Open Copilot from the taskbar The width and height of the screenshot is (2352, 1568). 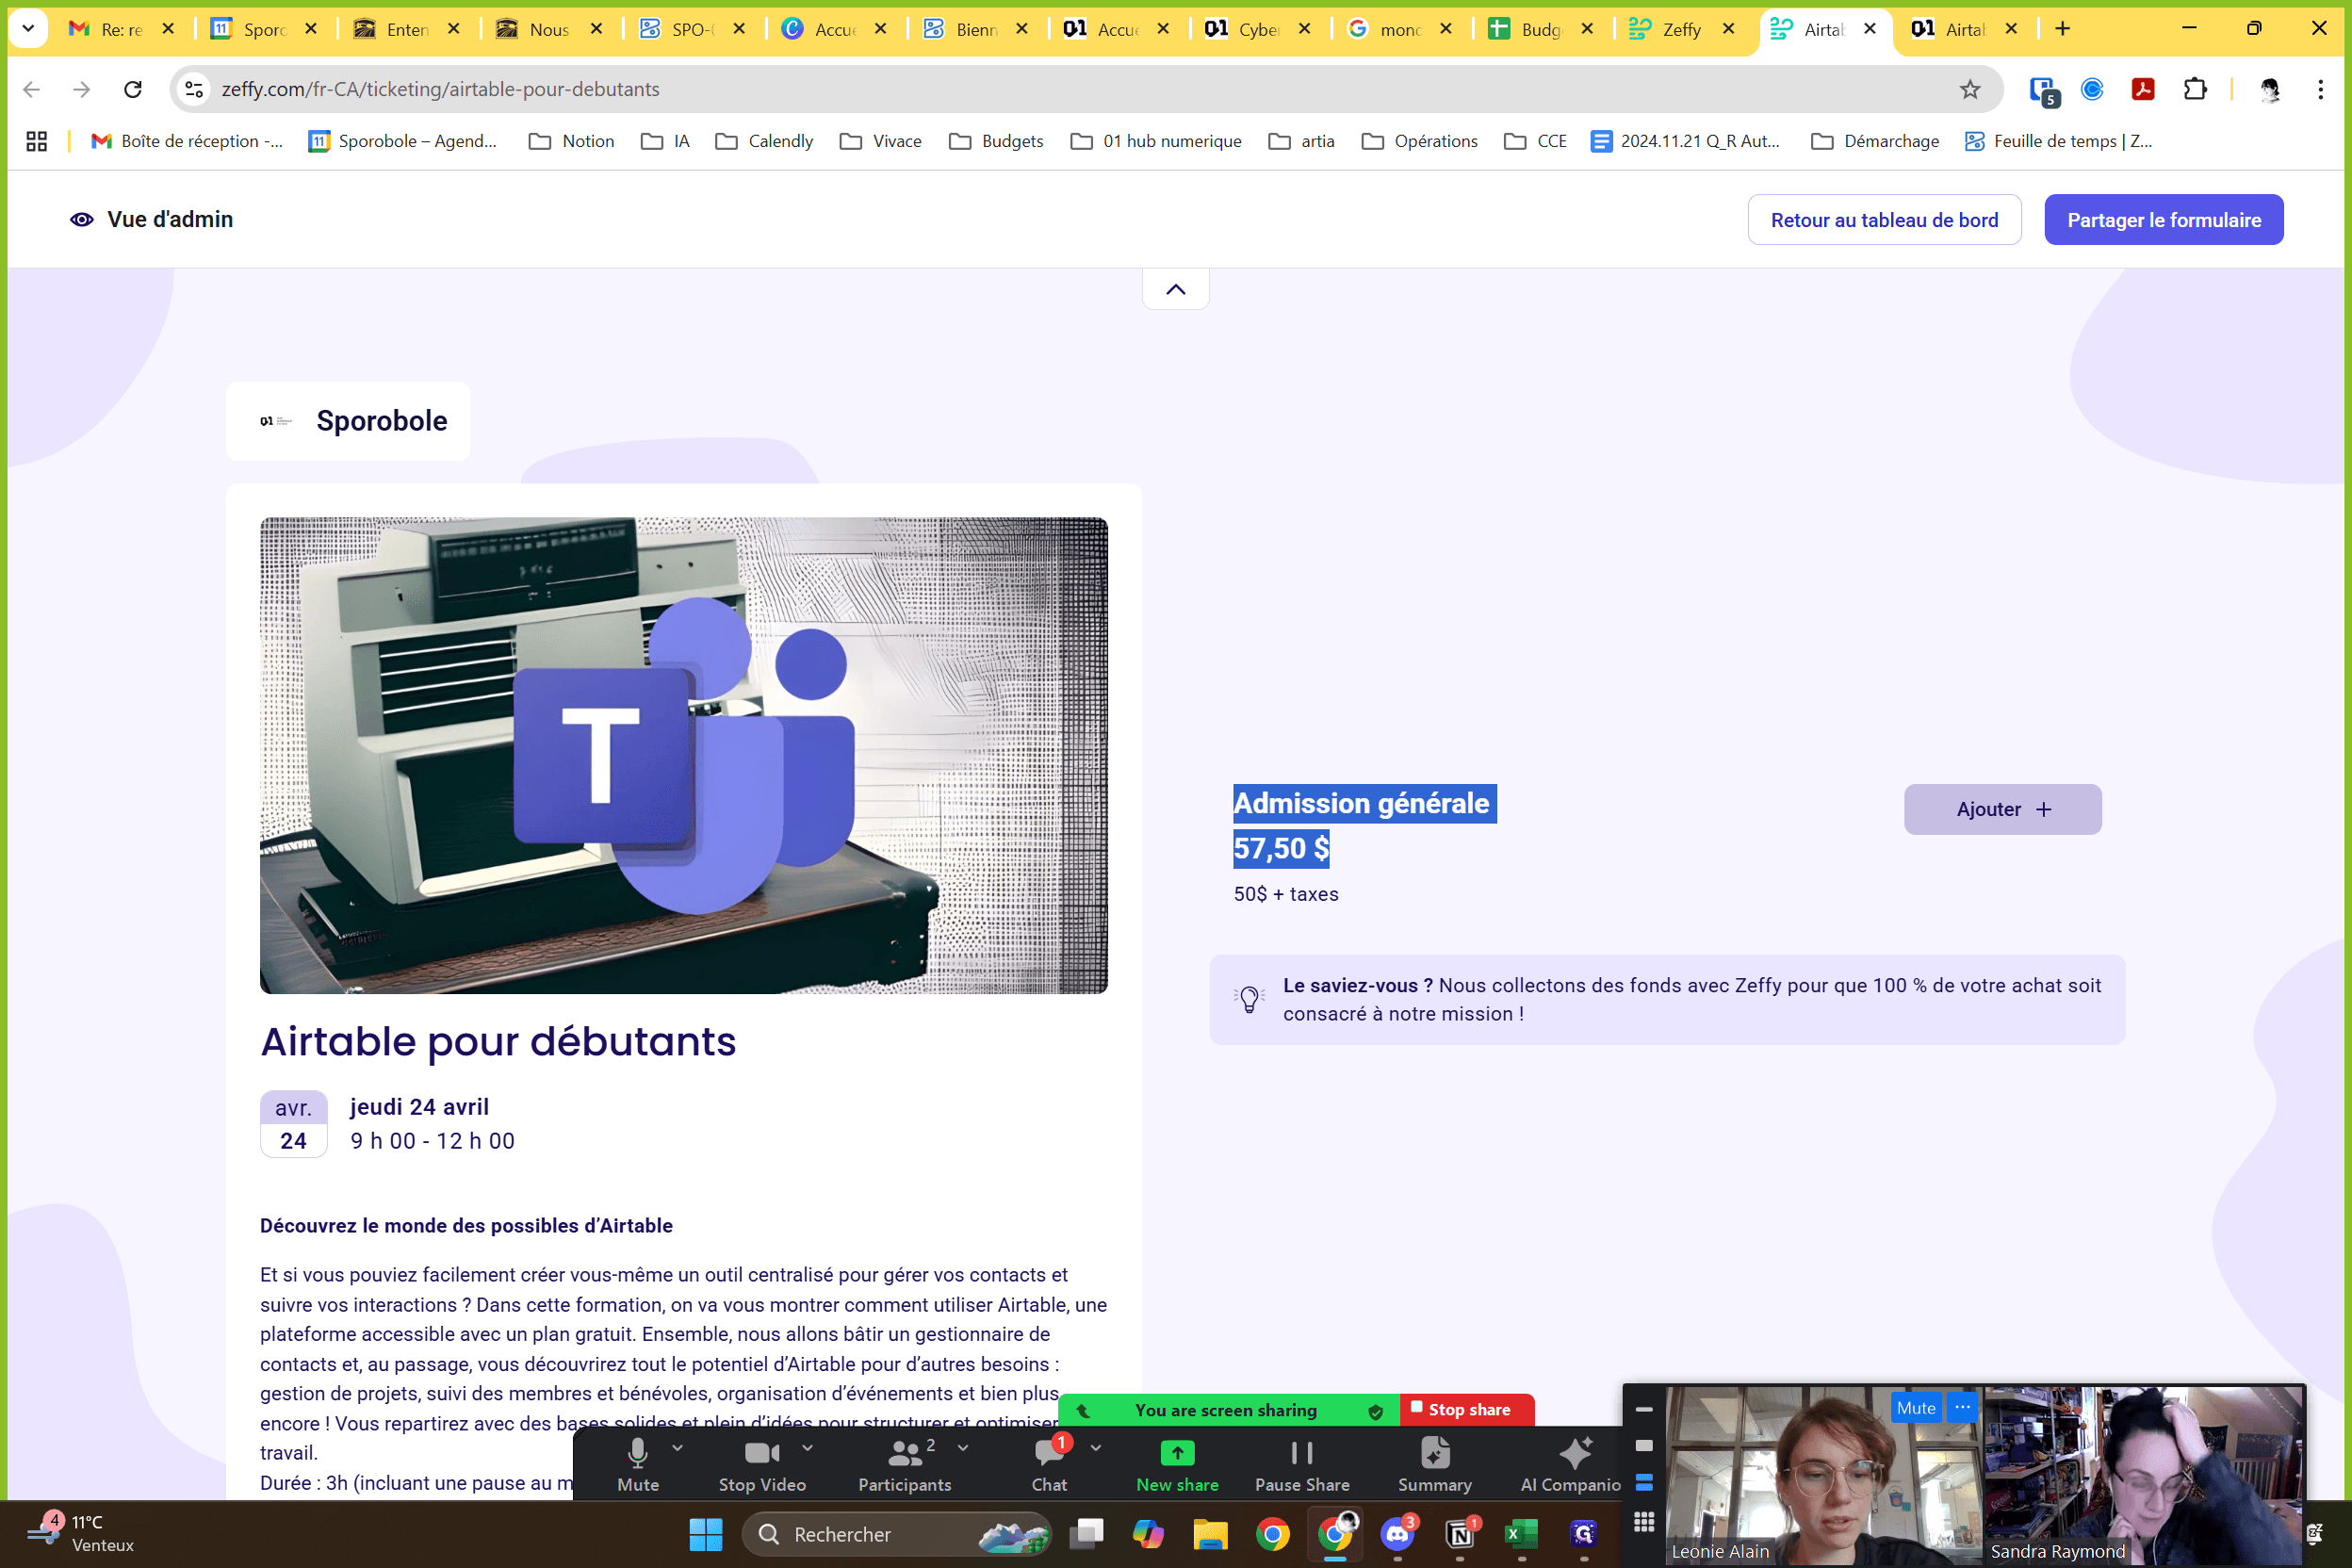point(1148,1534)
